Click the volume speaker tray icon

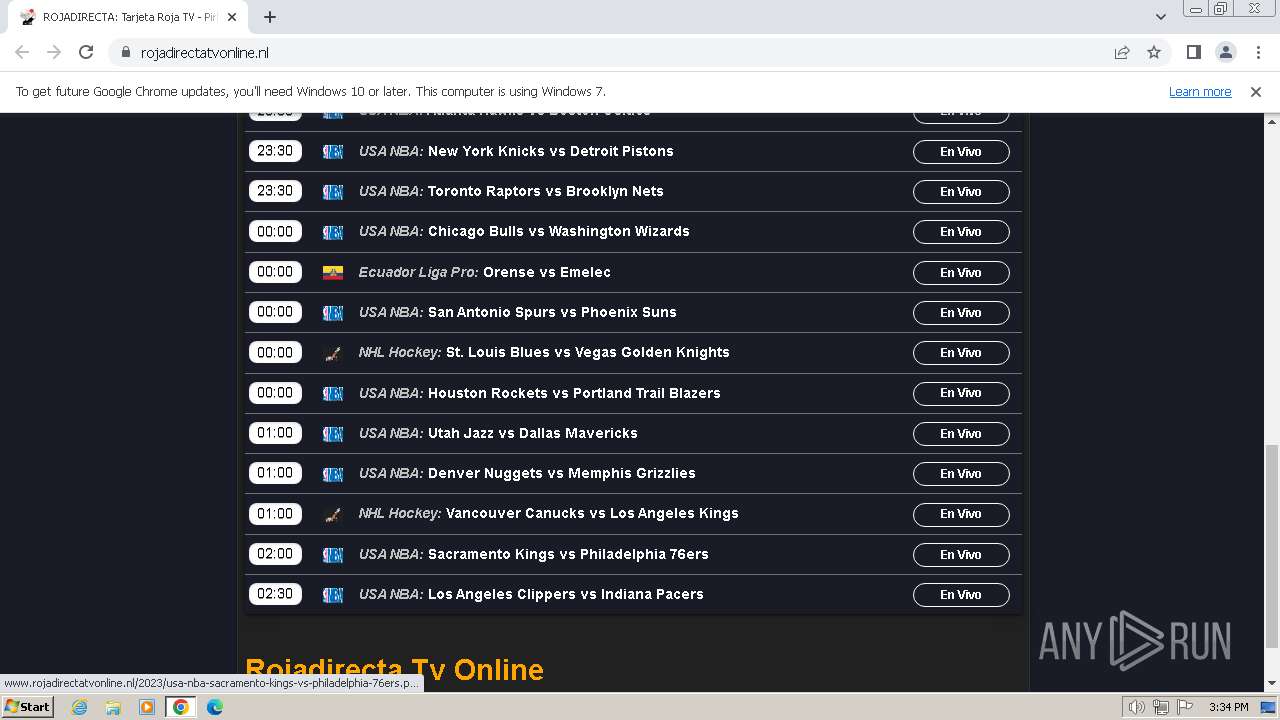point(1137,707)
